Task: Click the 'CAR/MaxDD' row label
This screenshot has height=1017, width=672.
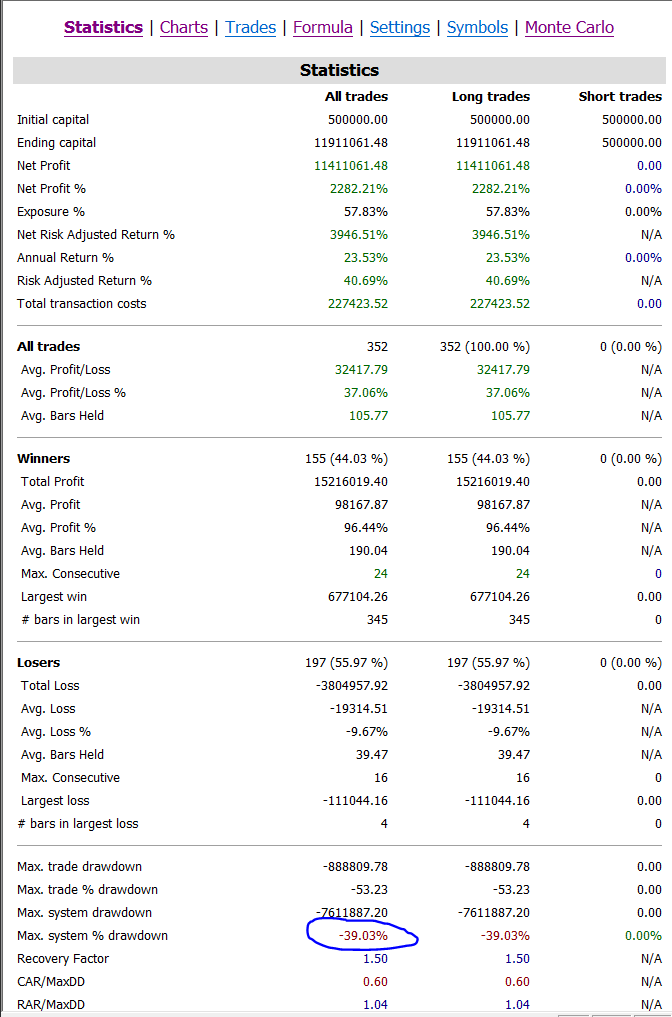Action: 51,982
